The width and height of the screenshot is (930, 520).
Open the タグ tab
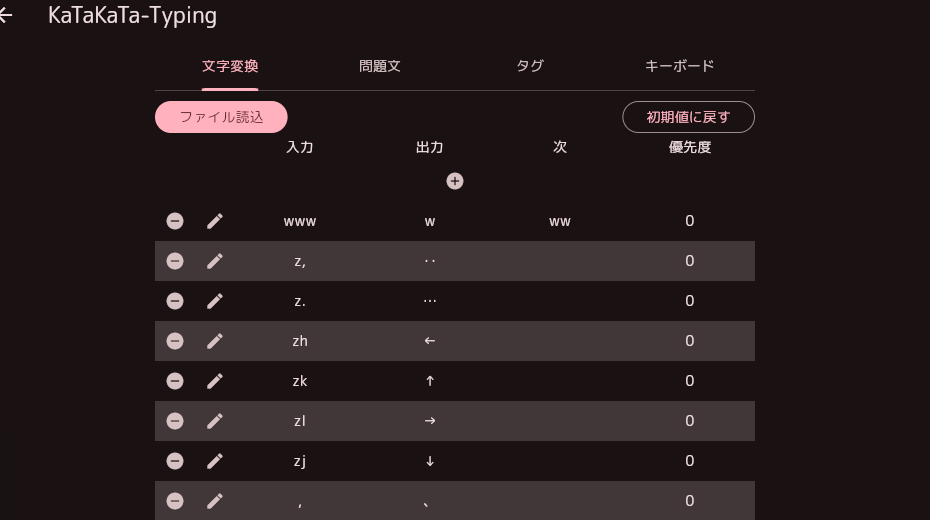pos(530,66)
